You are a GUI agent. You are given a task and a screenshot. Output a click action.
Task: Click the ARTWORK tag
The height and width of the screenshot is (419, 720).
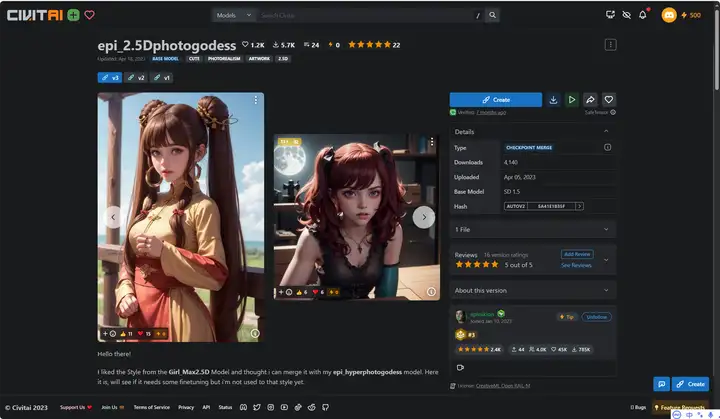click(x=259, y=59)
